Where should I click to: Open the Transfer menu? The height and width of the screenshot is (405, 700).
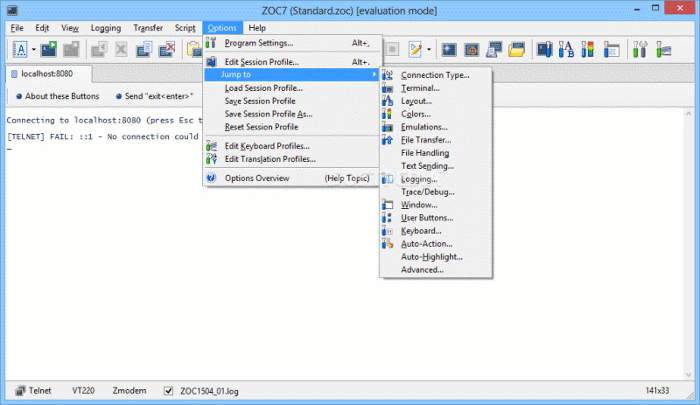click(x=148, y=28)
